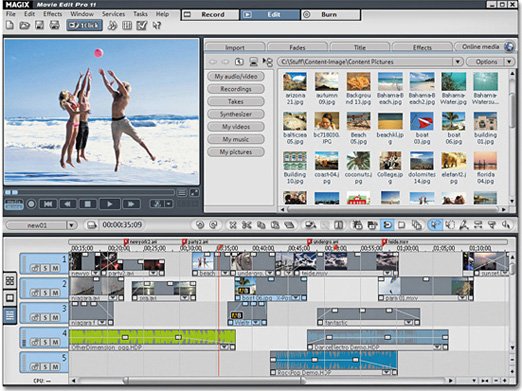Maximize preview monitor with fullscreen icon

point(194,193)
